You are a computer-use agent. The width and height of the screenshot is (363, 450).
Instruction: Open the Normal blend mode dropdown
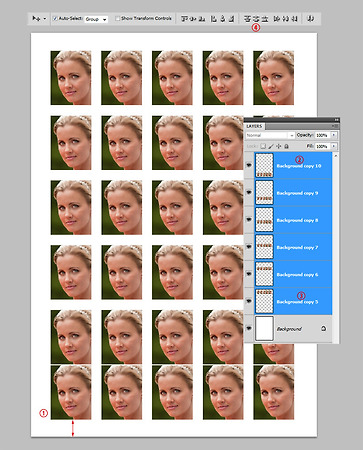tap(270, 135)
